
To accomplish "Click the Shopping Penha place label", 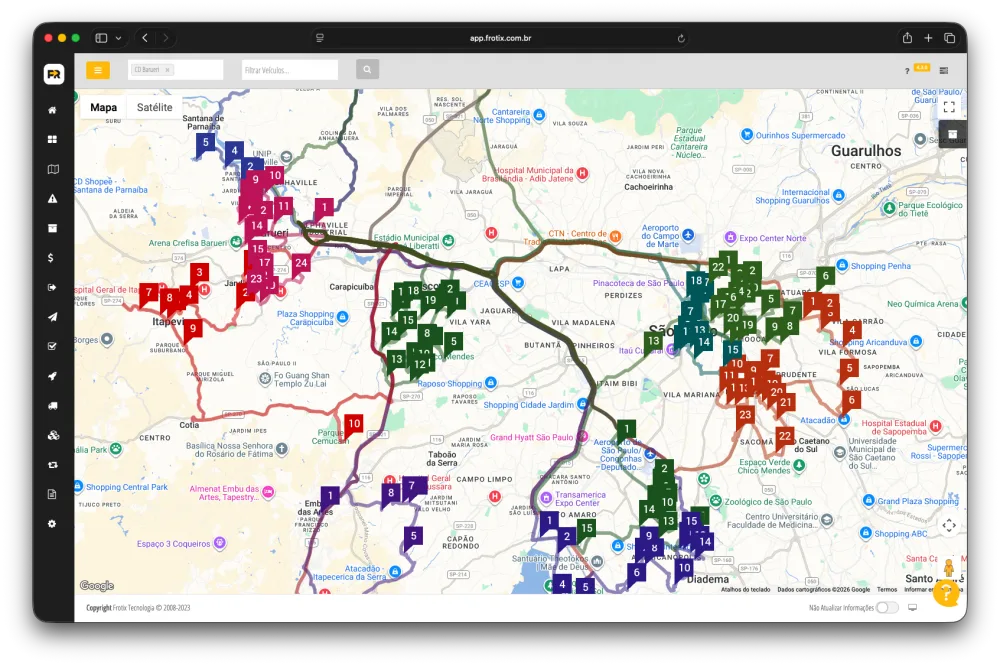I will pyautogui.click(x=880, y=266).
